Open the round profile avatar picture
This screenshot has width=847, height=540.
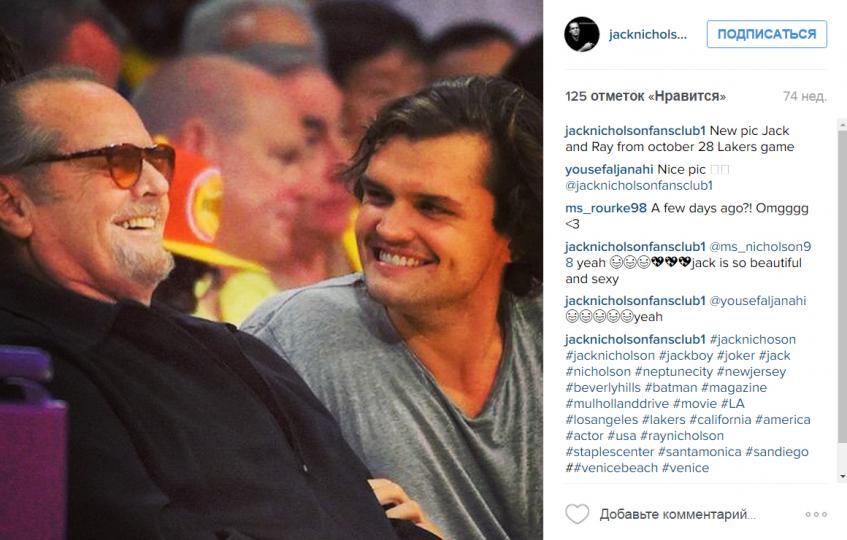click(582, 34)
